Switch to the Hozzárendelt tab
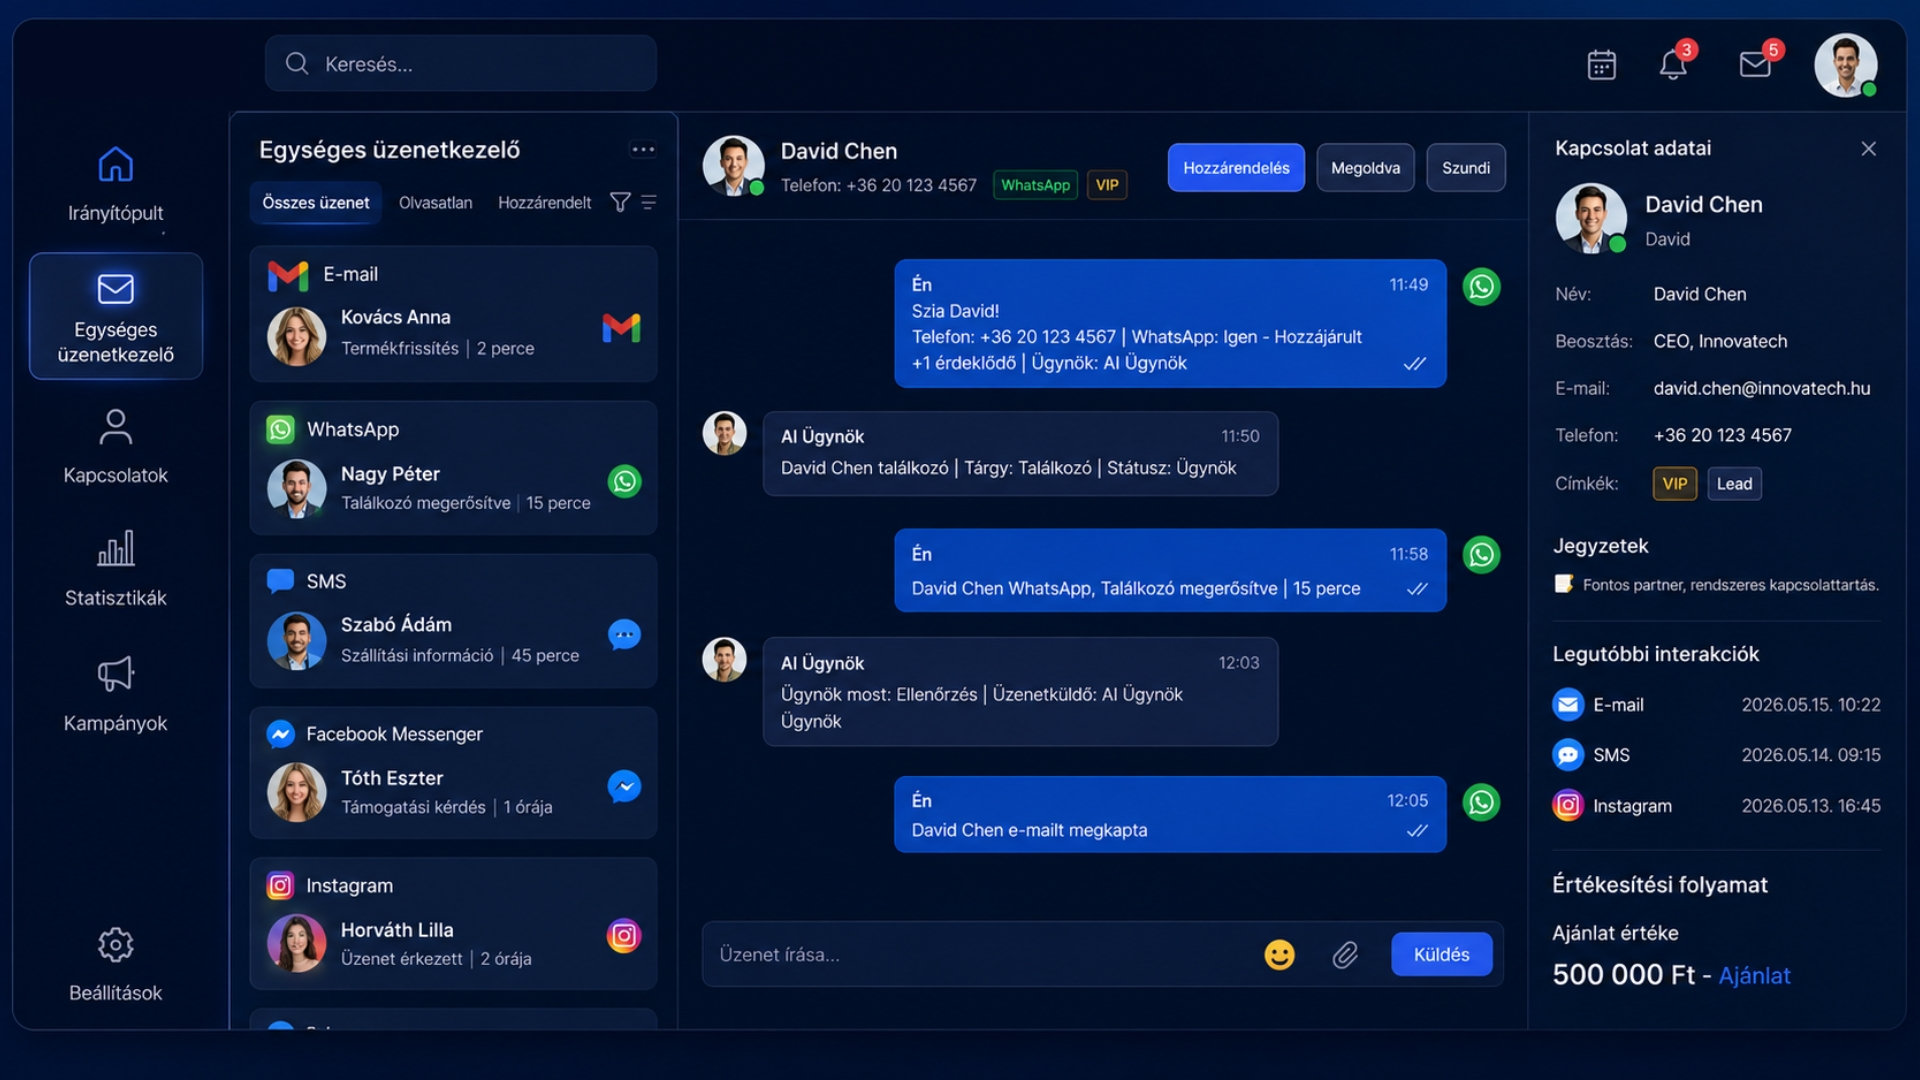The width and height of the screenshot is (1920, 1080). (x=544, y=203)
